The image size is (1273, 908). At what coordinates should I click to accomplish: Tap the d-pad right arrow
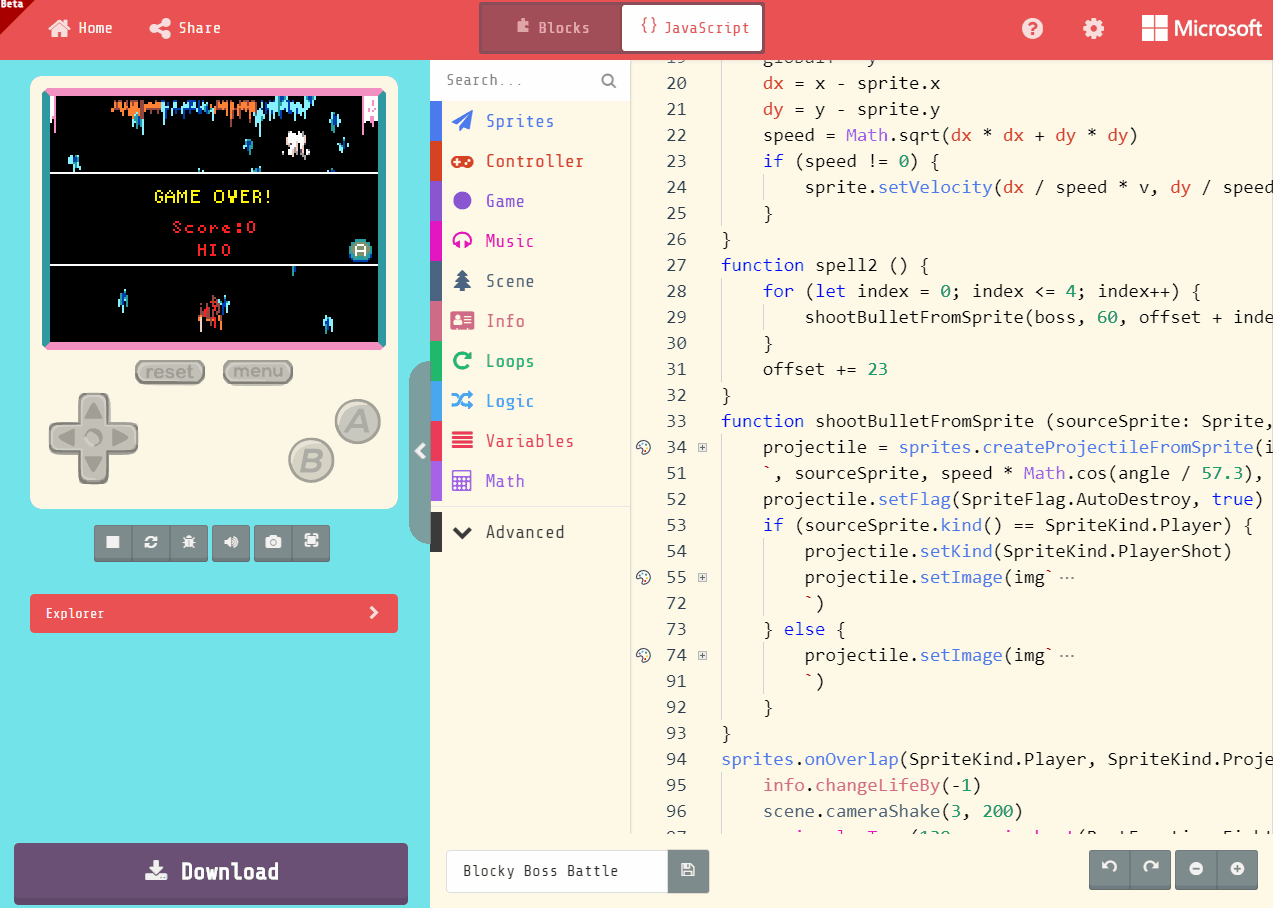(121, 438)
